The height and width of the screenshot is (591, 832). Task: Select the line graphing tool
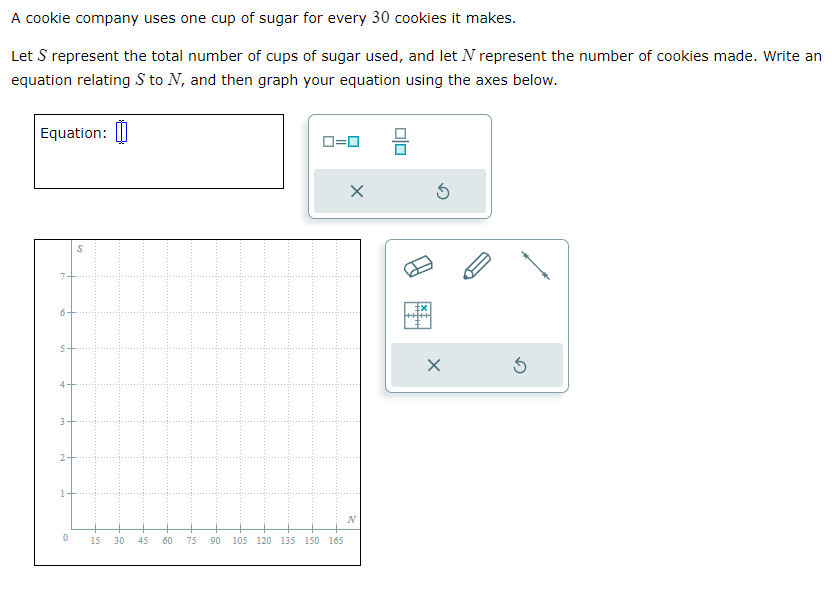(537, 265)
